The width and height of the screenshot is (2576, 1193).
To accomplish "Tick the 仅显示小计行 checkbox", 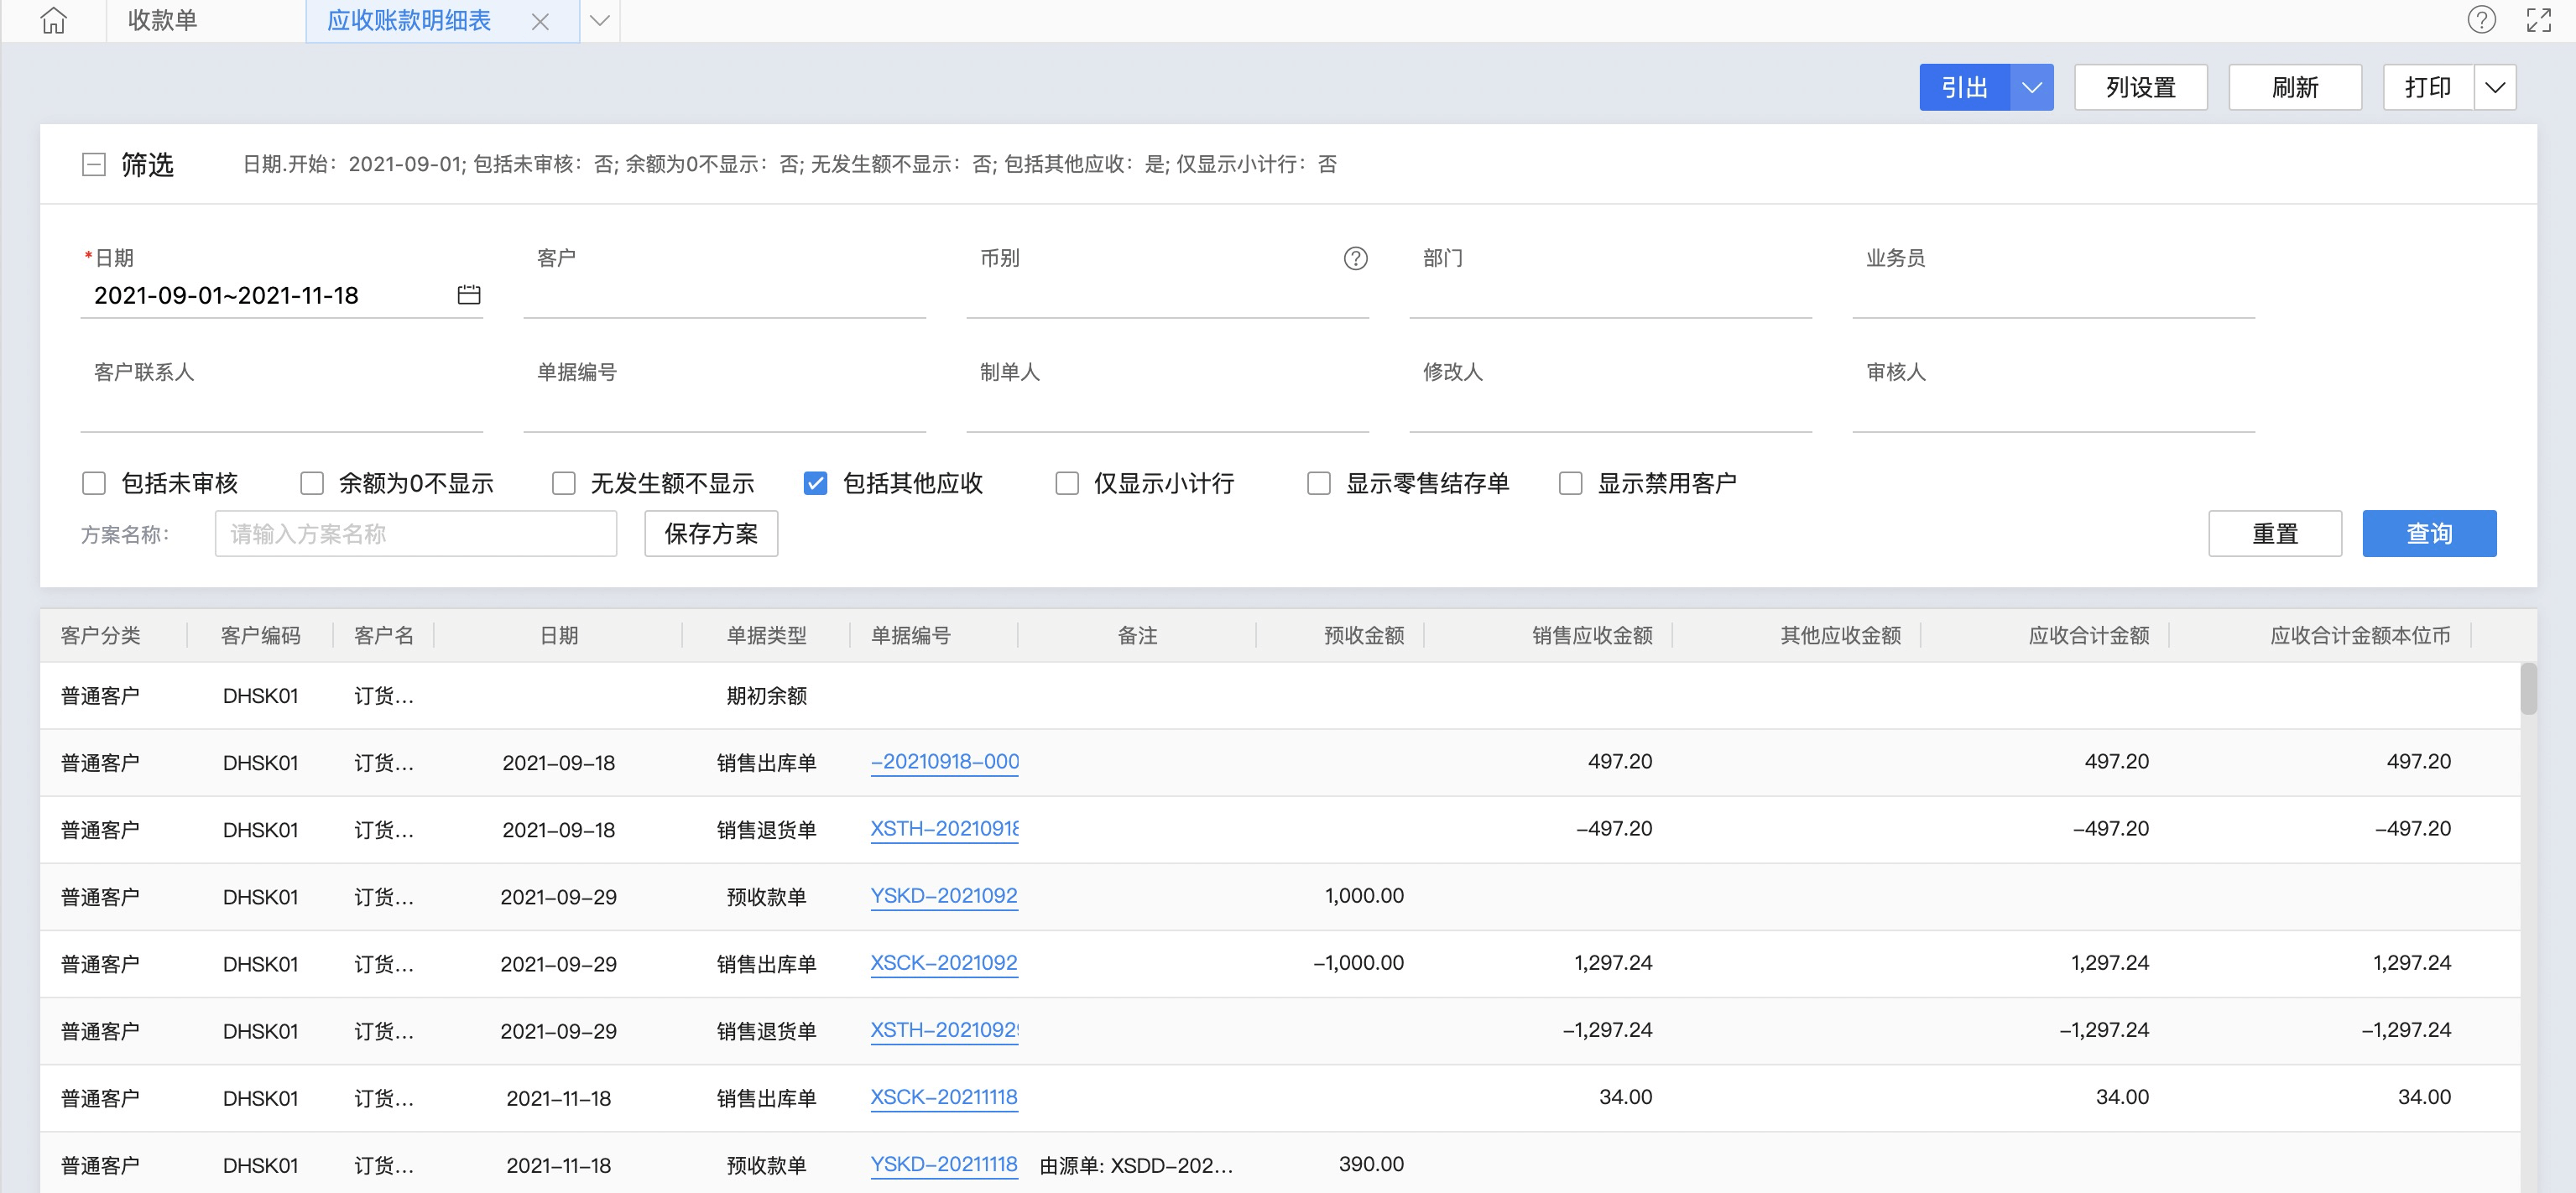I will point(1067,484).
